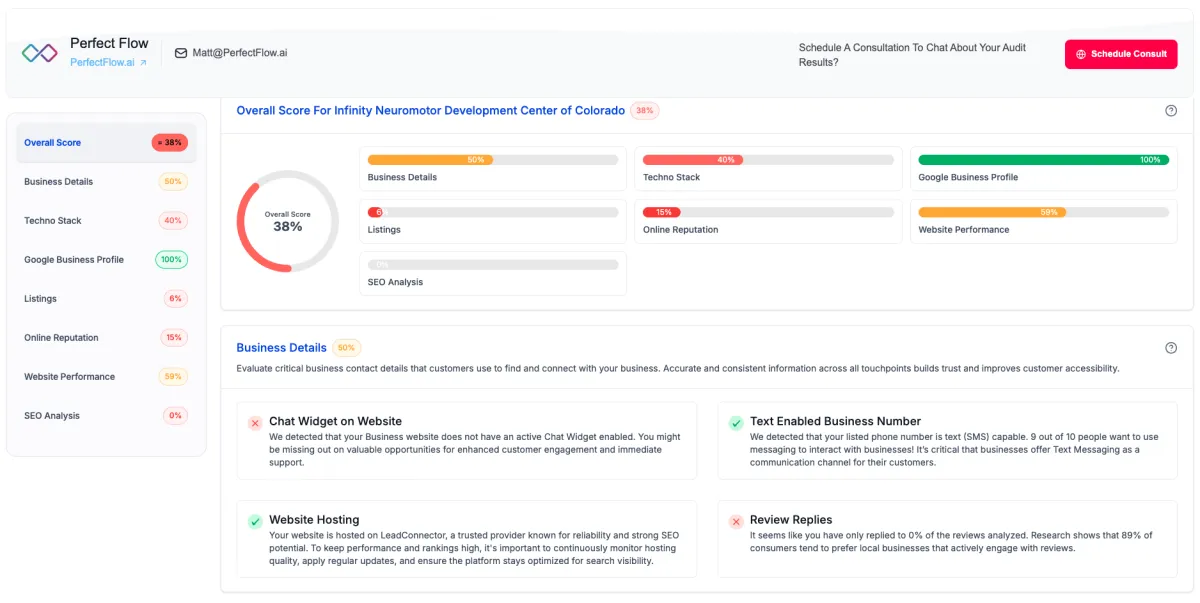Image resolution: width=1200 pixels, height=603 pixels.
Task: Click red X icon for Review Replies
Action: tap(736, 521)
